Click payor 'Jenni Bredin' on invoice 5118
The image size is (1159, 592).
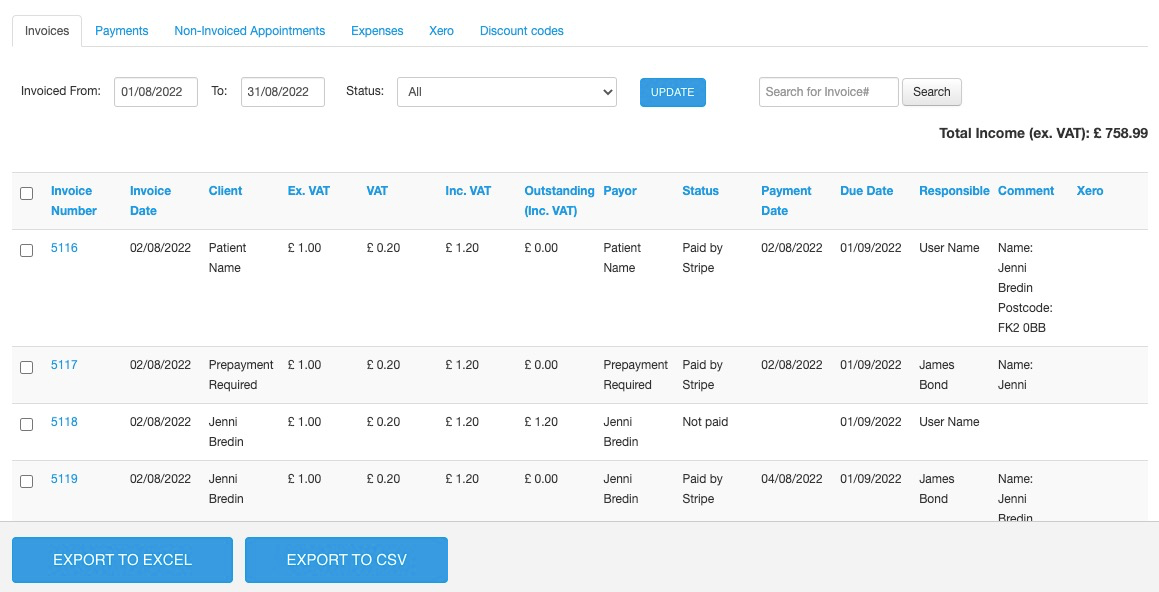pos(621,432)
